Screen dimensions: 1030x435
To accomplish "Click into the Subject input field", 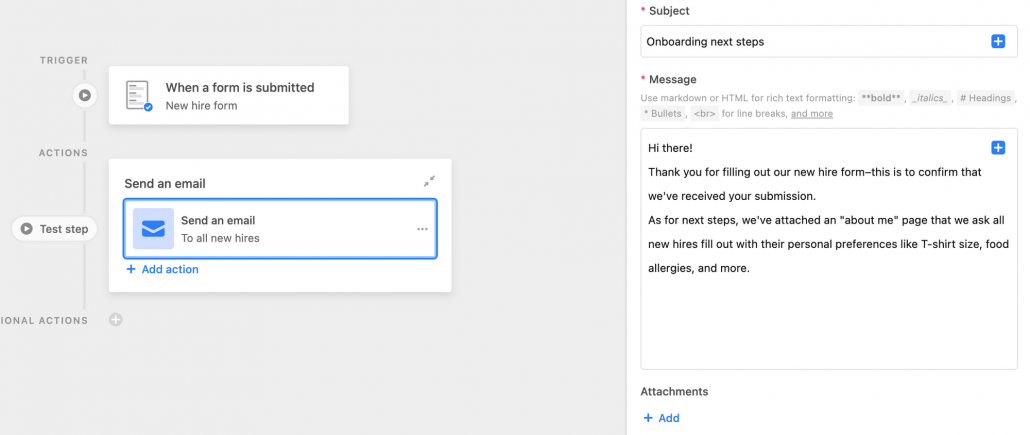I will (x=830, y=41).
